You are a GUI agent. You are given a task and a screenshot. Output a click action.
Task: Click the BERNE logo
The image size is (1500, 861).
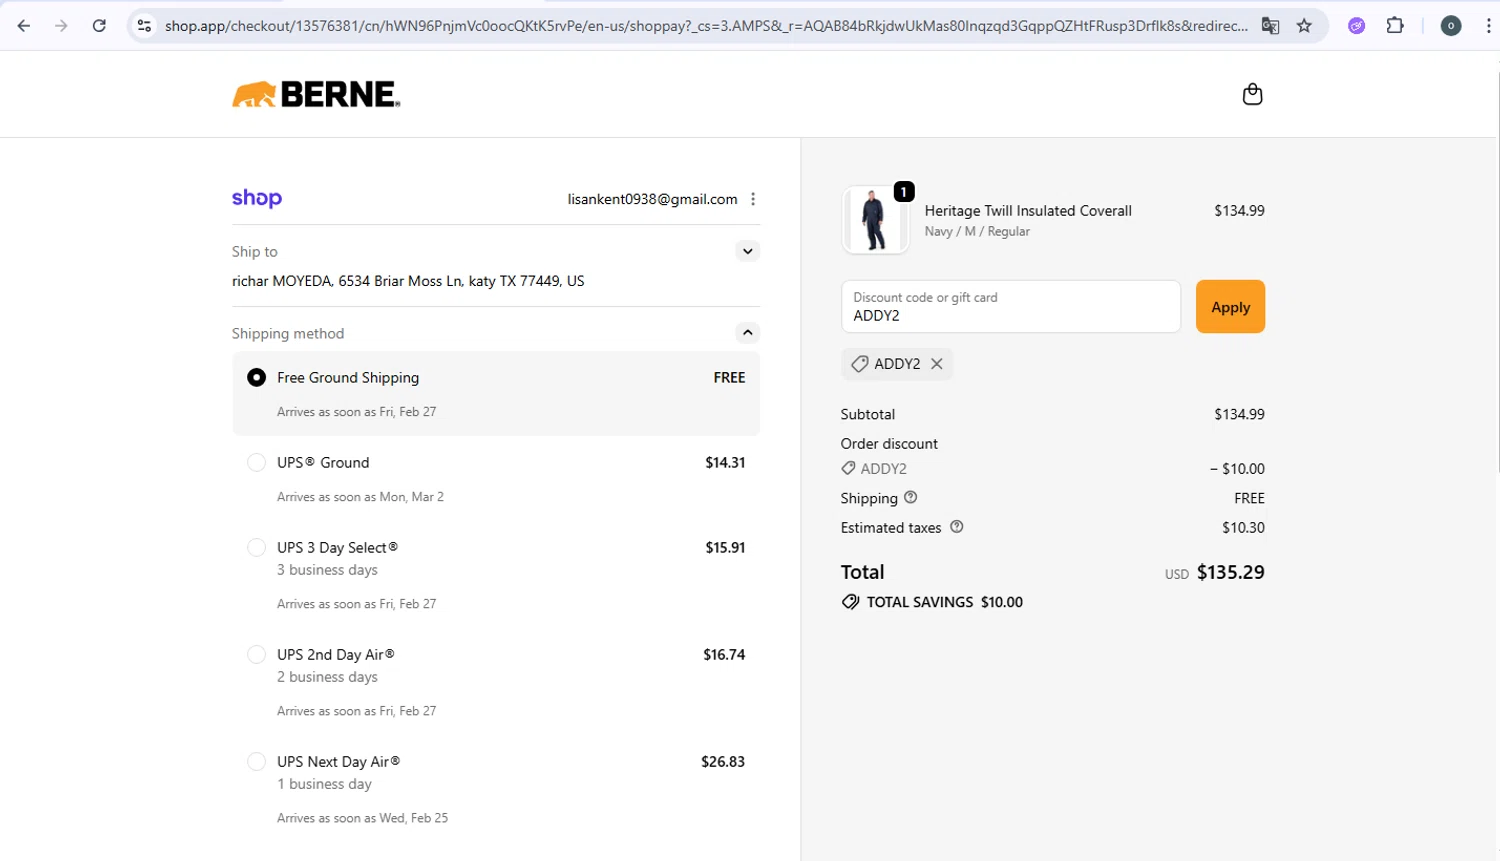(316, 94)
